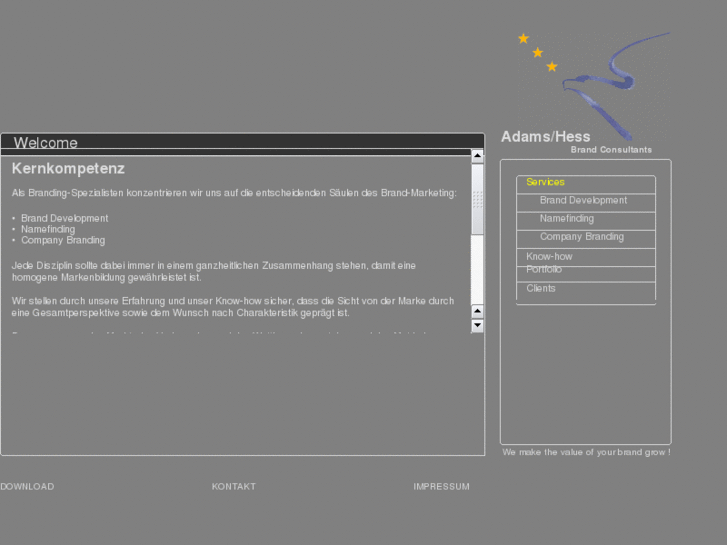Click the DOWNLOAD footer link
This screenshot has height=545, width=727.
[27, 487]
